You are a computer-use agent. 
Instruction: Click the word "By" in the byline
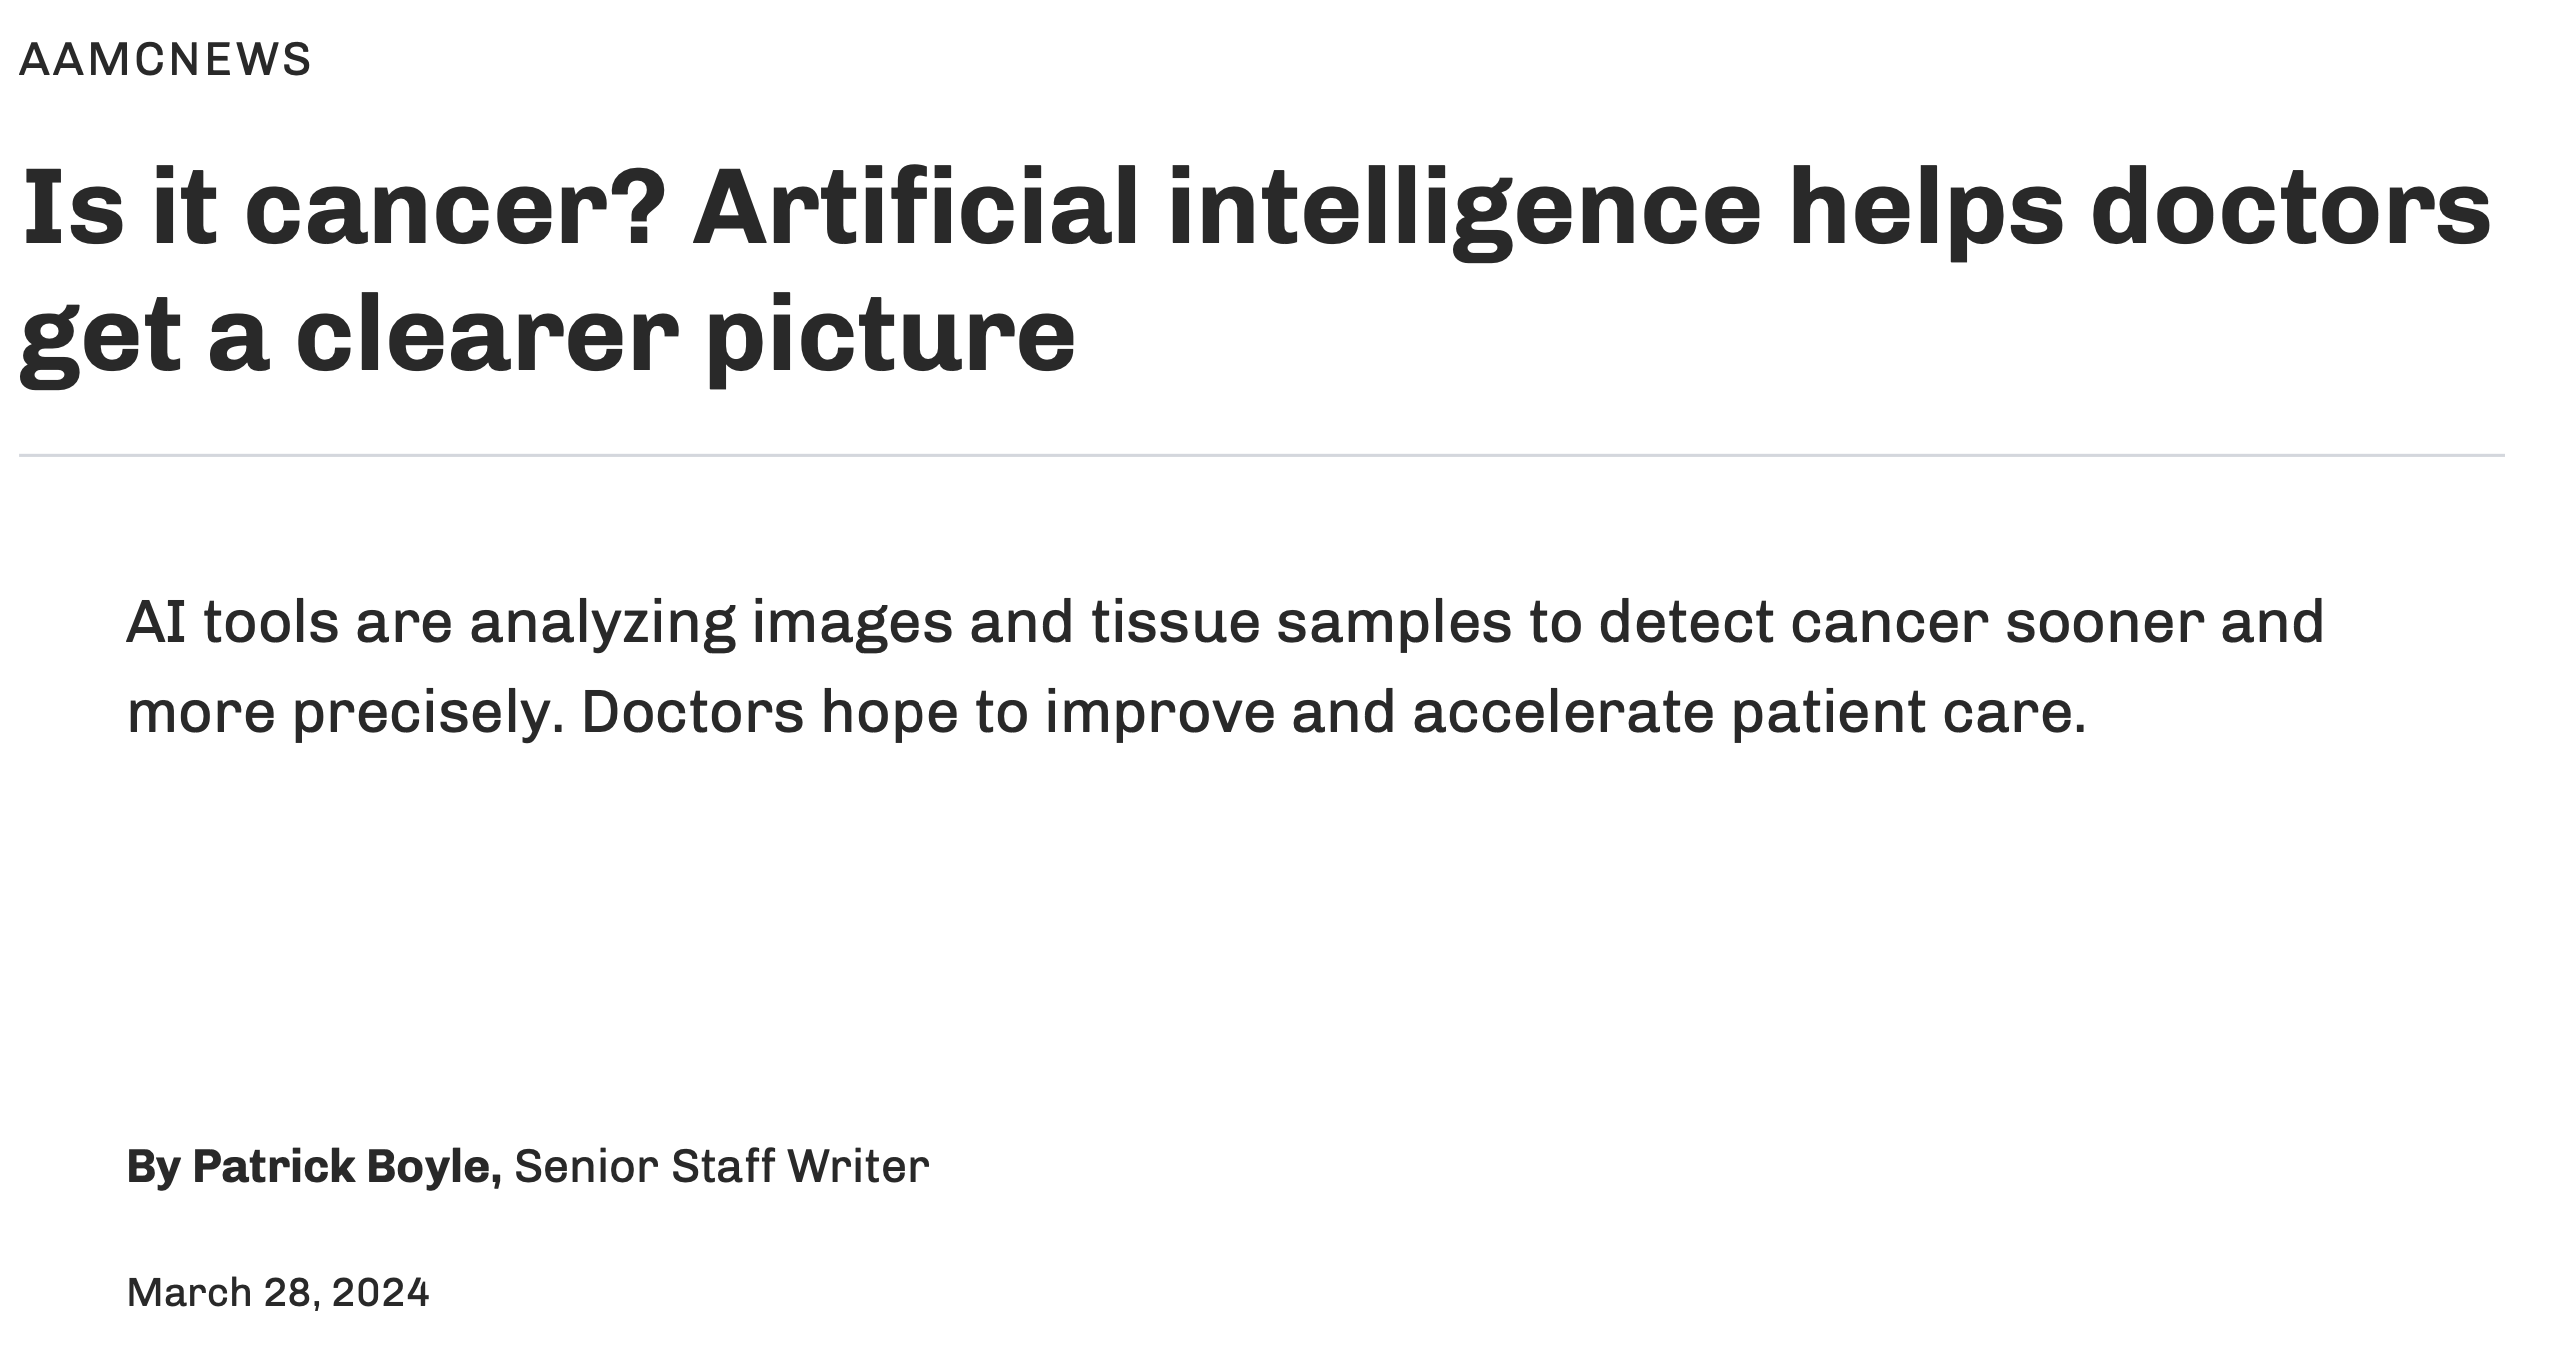tap(152, 1166)
